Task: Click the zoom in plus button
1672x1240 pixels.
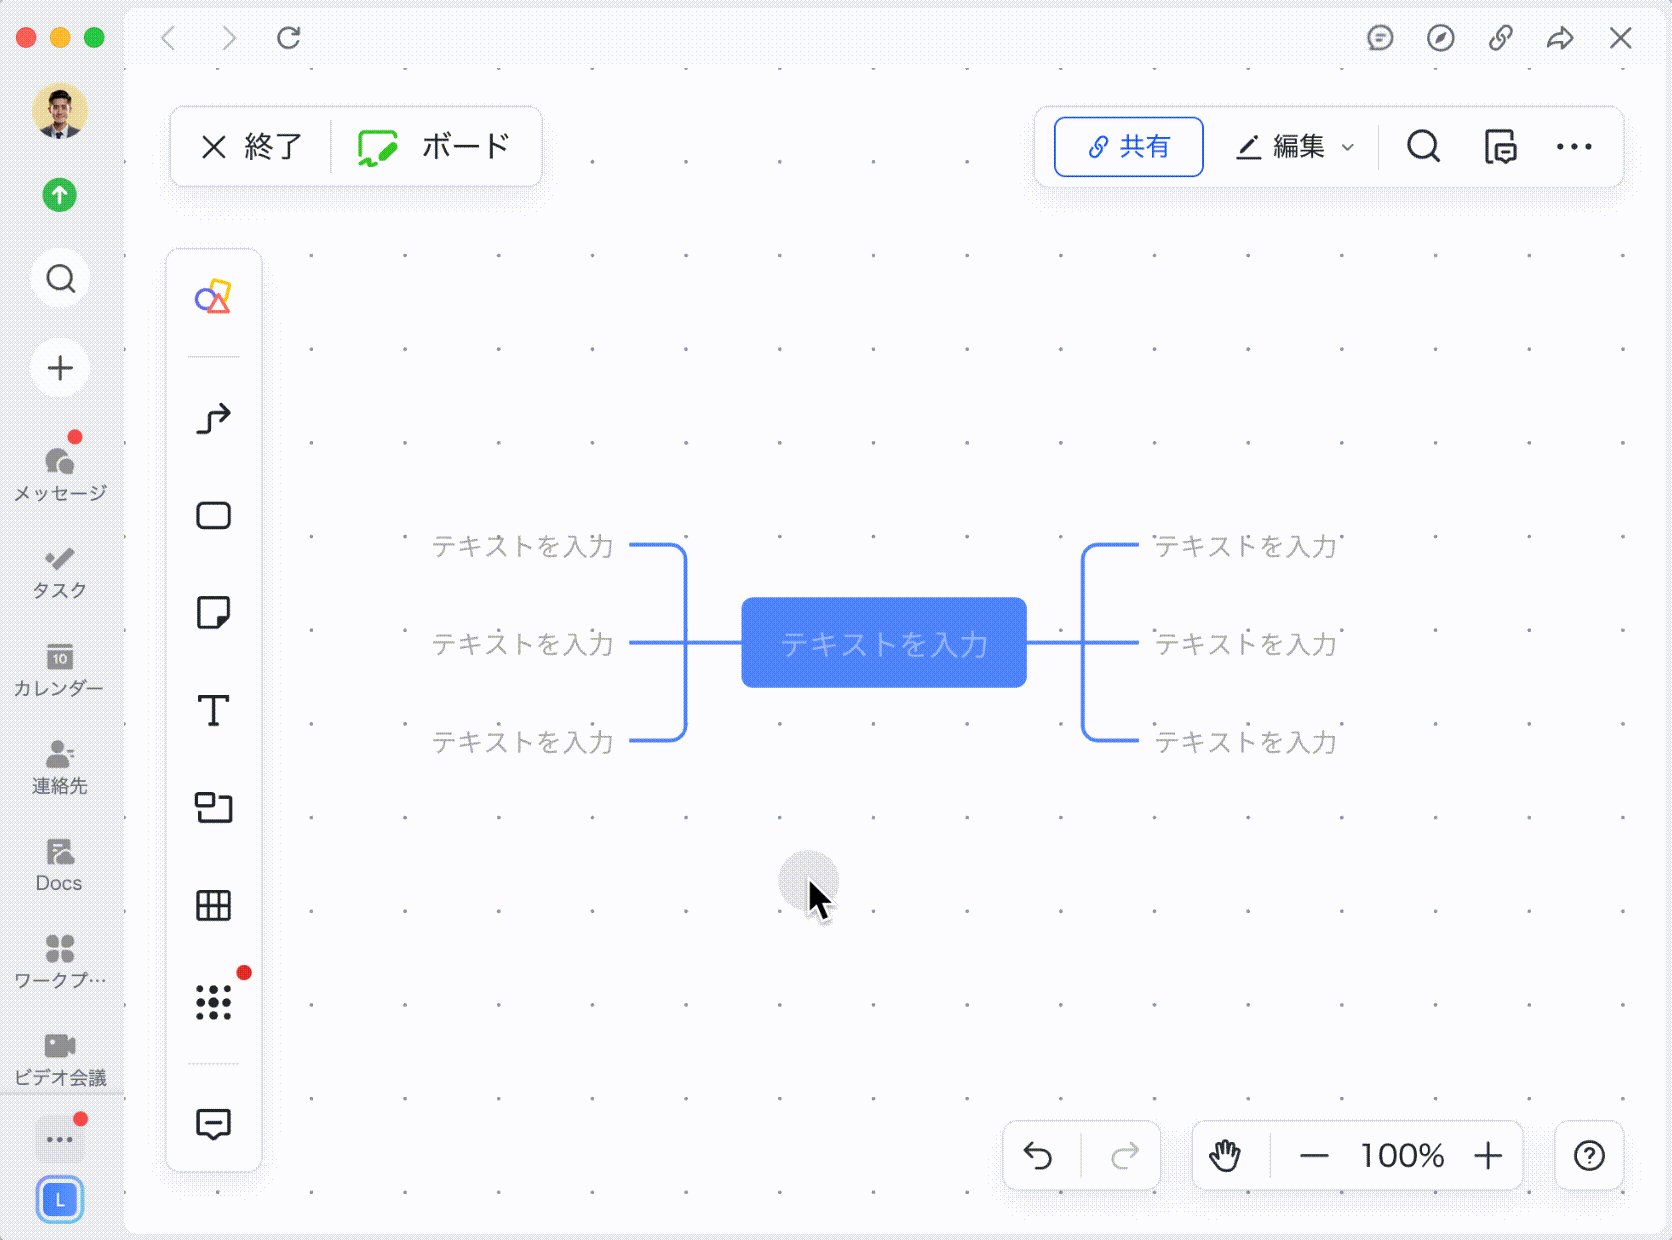Action: [x=1488, y=1156]
